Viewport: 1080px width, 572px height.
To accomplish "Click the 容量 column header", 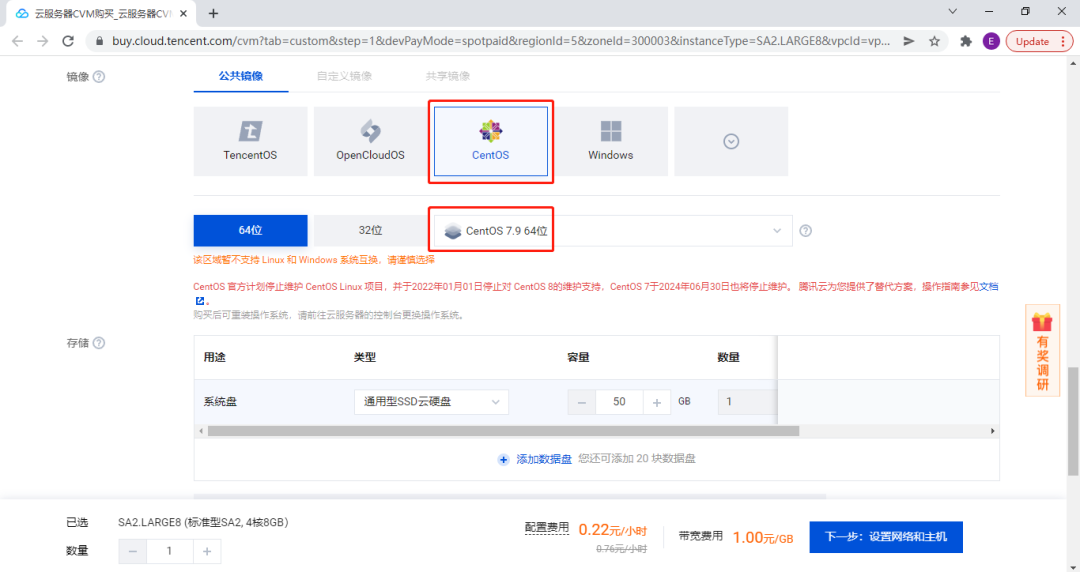I will tap(579, 357).
